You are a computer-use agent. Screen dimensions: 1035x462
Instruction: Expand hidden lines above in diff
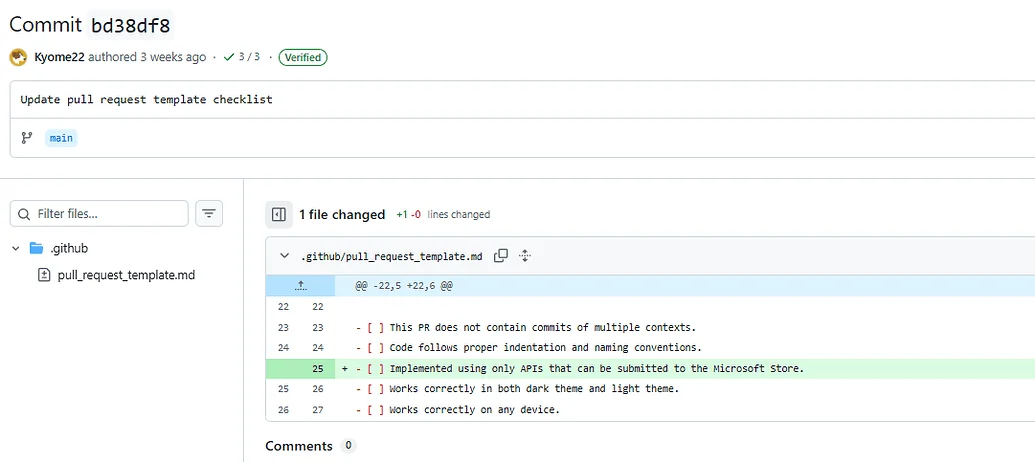click(x=301, y=285)
